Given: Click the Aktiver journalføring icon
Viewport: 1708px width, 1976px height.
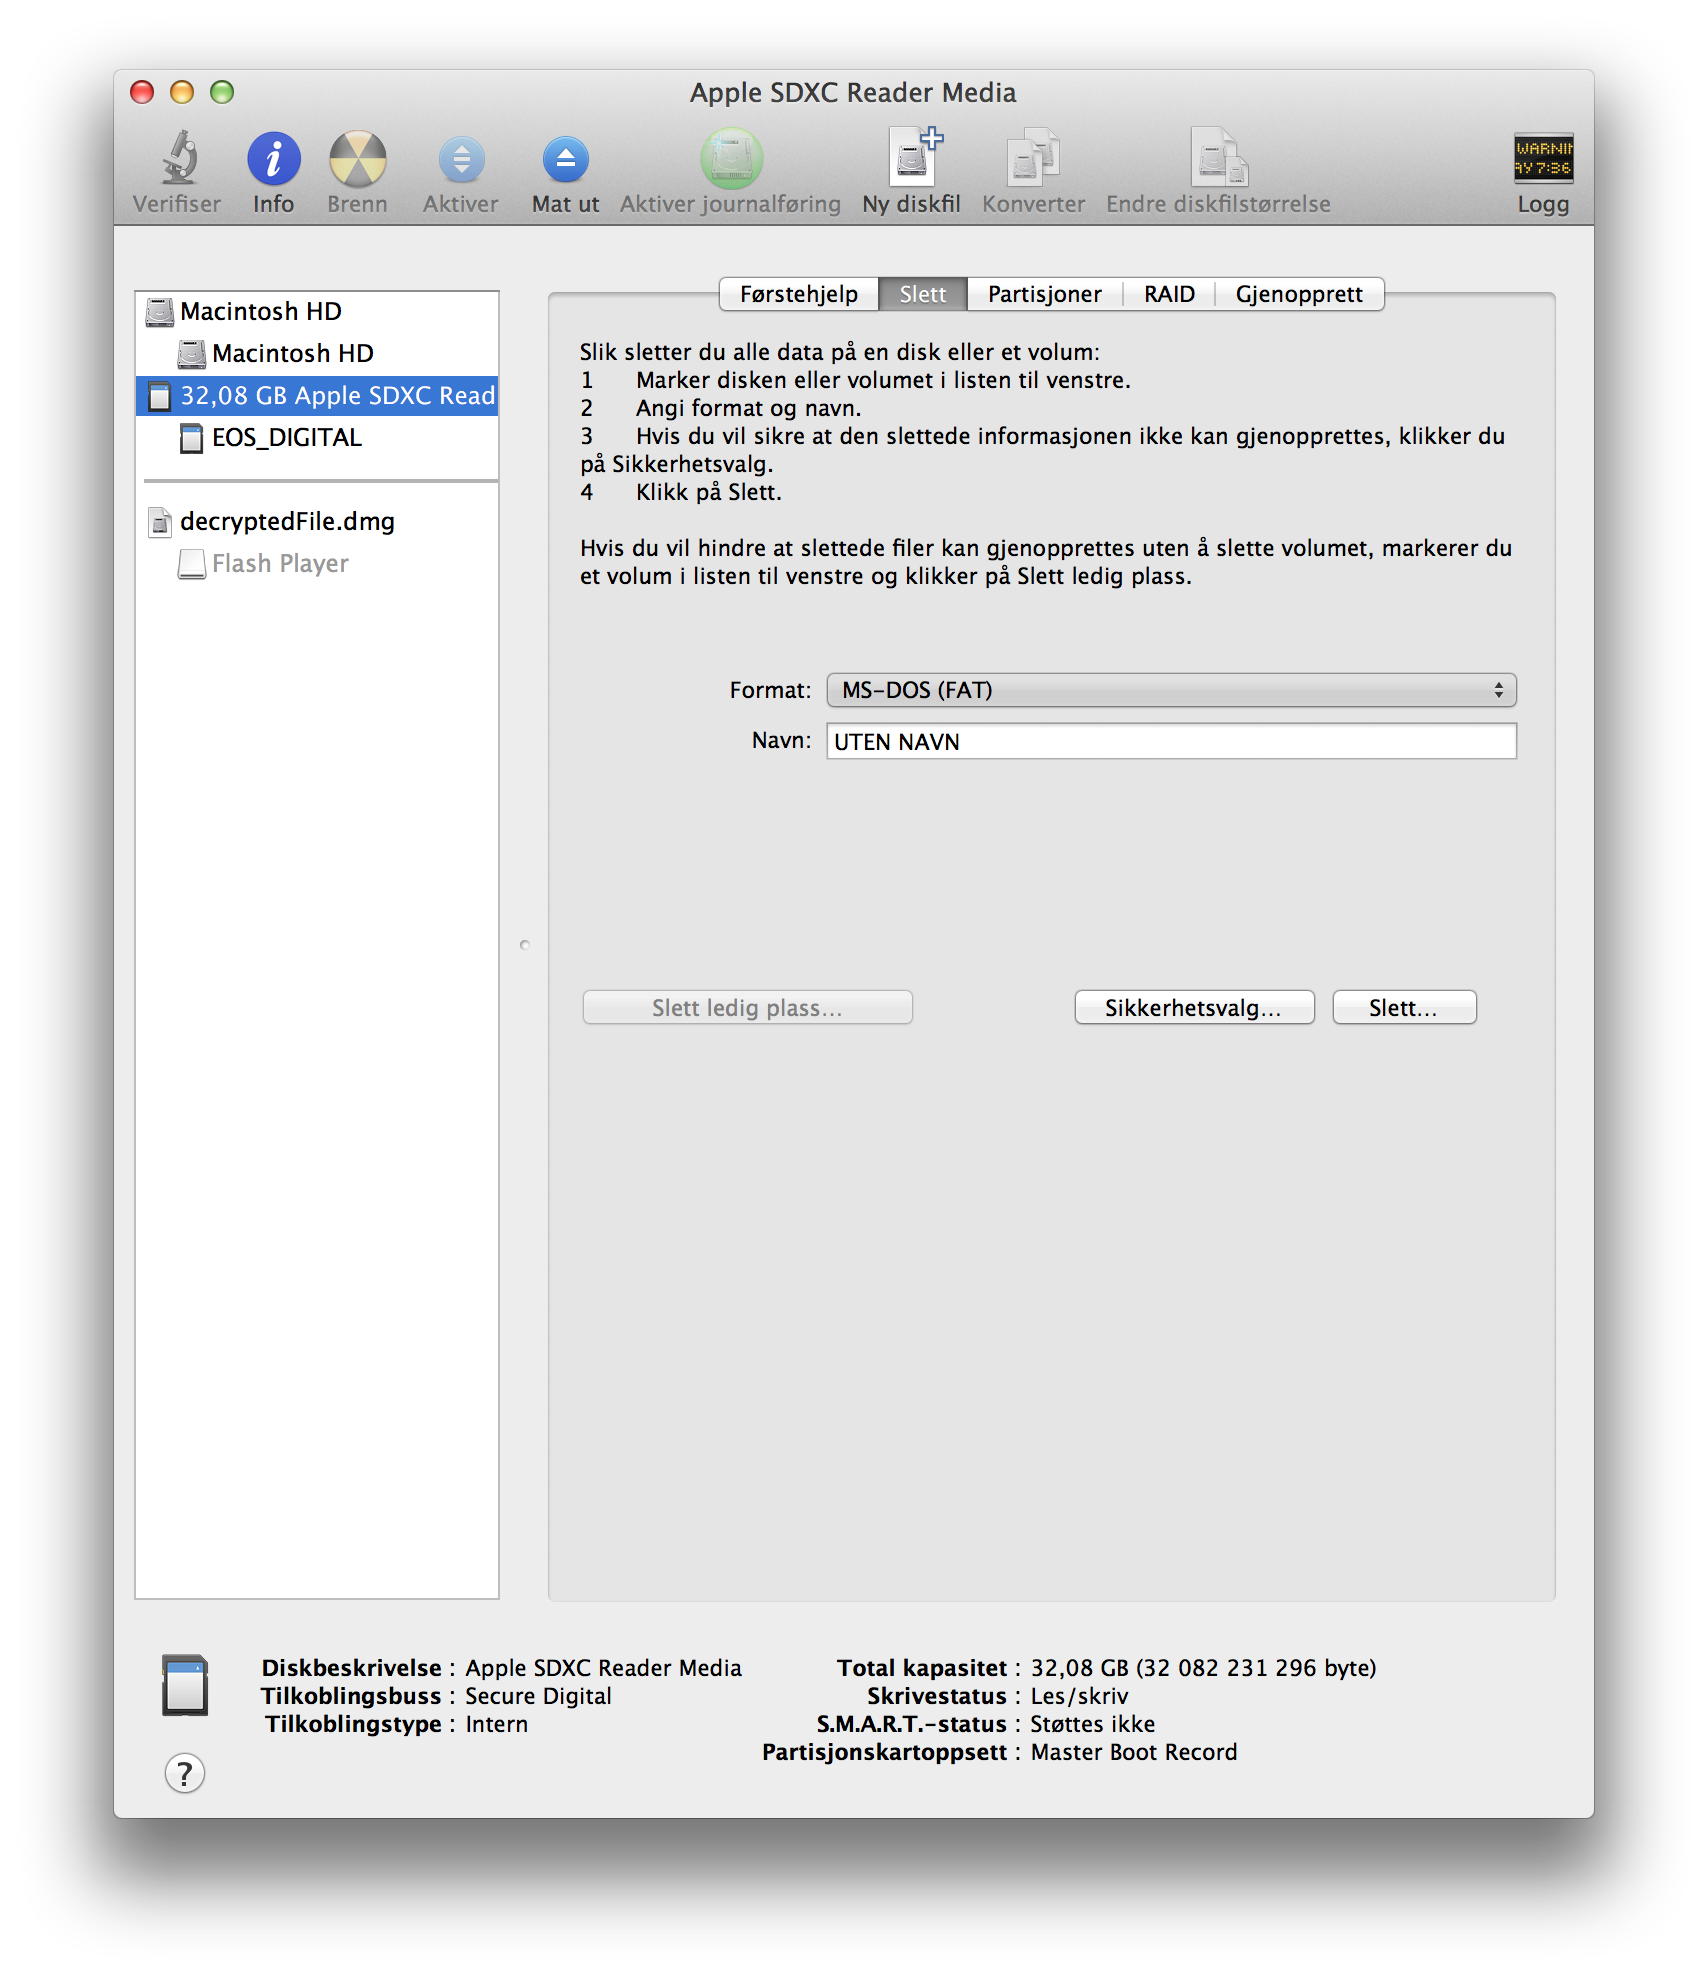Looking at the screenshot, I should pyautogui.click(x=731, y=159).
